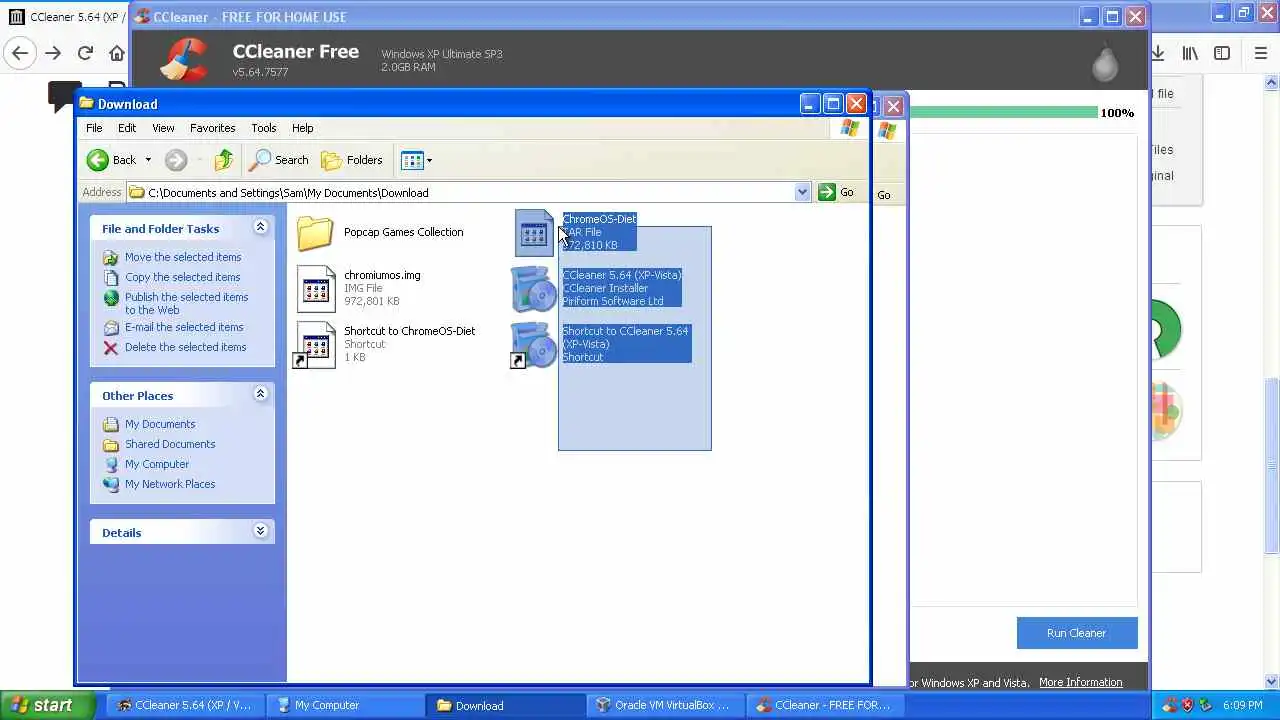Collapse the File and Folder Tasks panel
This screenshot has width=1280, height=720.
260,228
